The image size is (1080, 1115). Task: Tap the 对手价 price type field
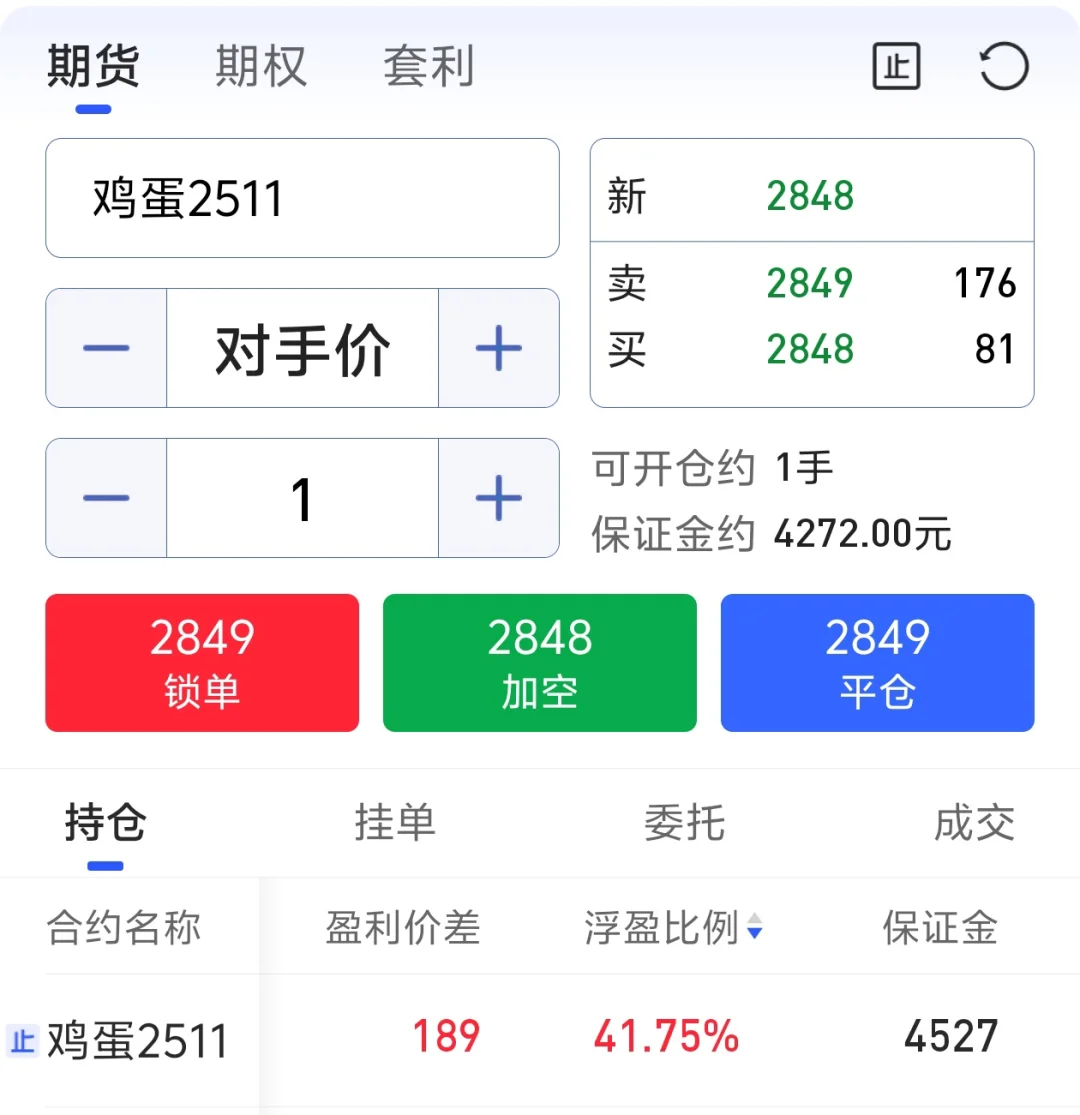pos(302,348)
